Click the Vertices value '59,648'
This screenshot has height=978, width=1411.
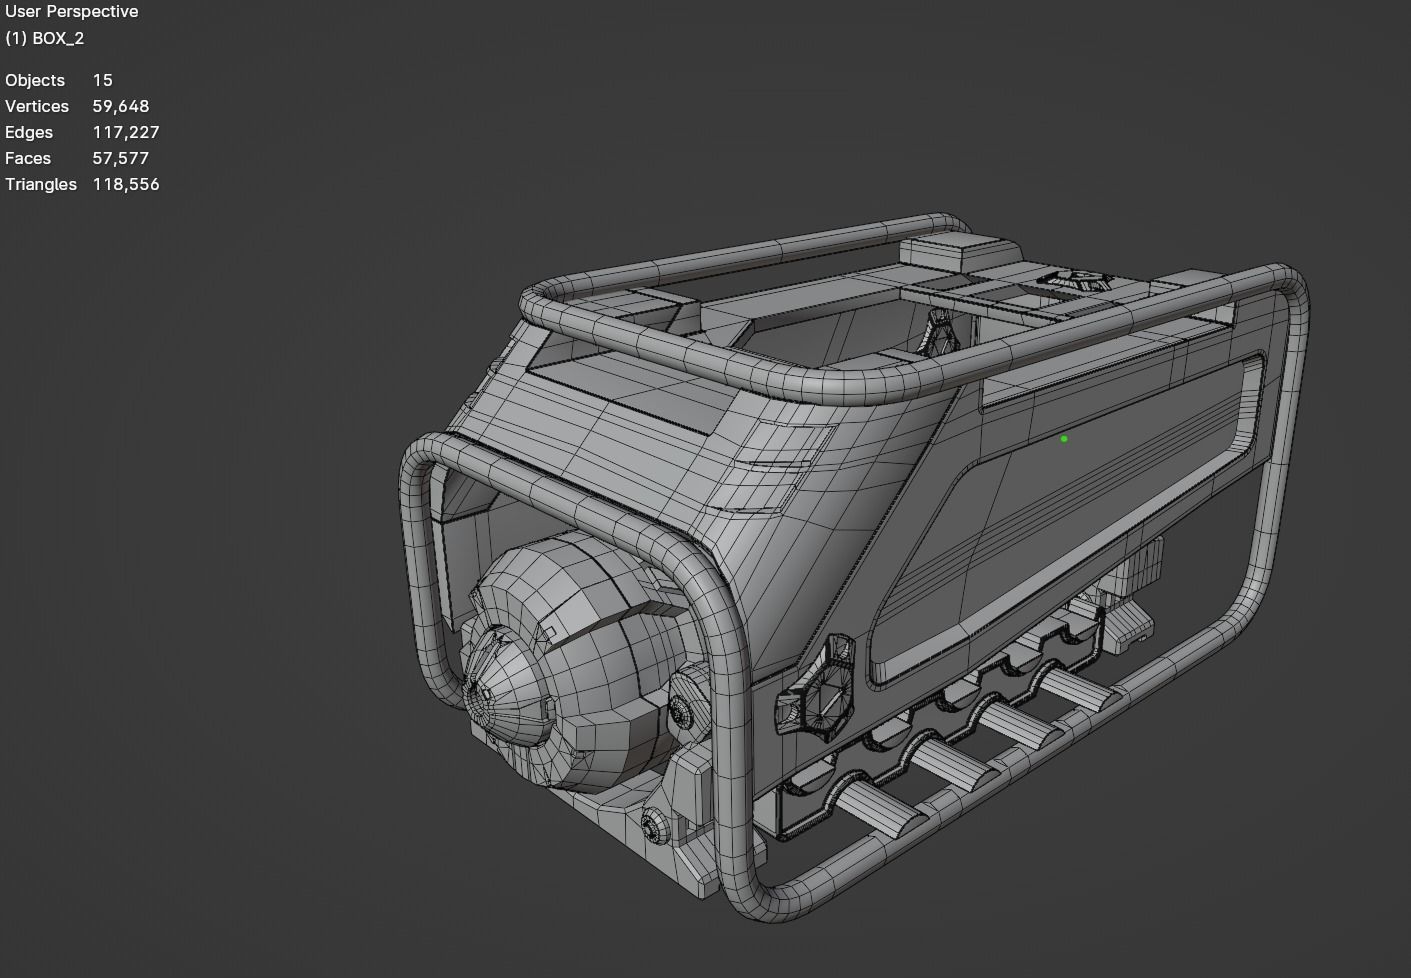pos(121,106)
